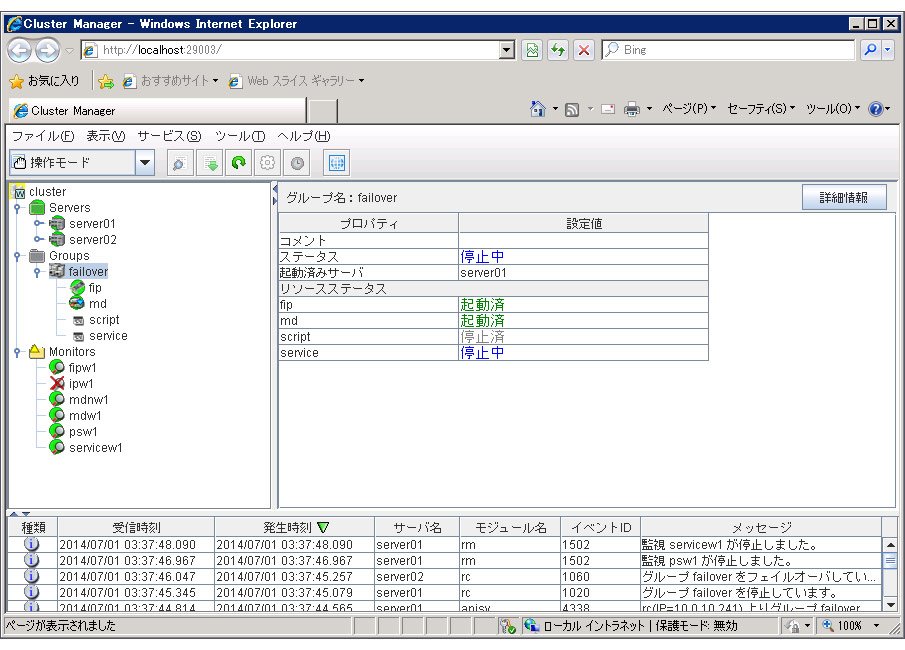Click the cluster root tree node
This screenshot has width=905, height=650.
point(47,192)
